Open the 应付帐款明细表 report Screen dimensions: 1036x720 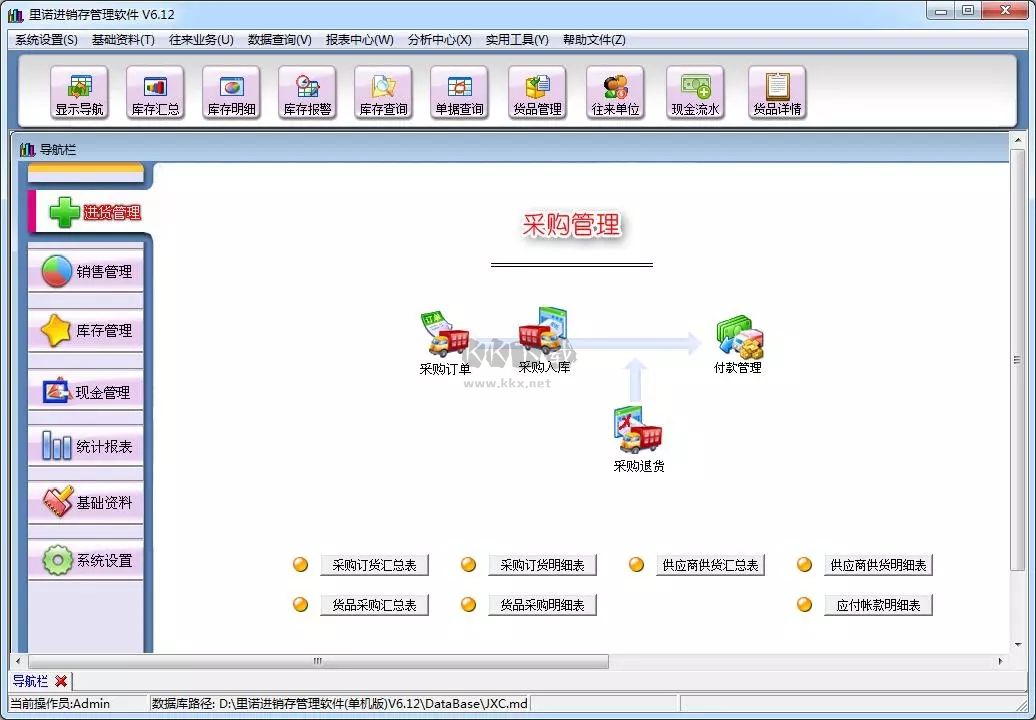pyautogui.click(x=878, y=603)
